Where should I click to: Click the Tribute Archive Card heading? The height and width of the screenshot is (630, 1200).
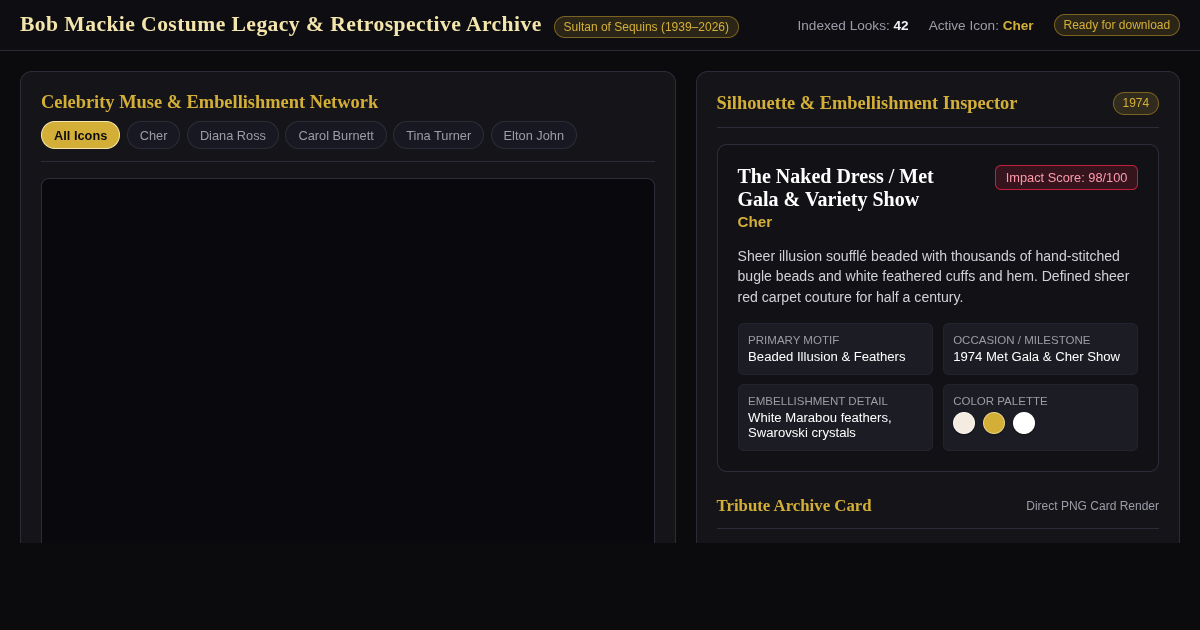point(794,506)
